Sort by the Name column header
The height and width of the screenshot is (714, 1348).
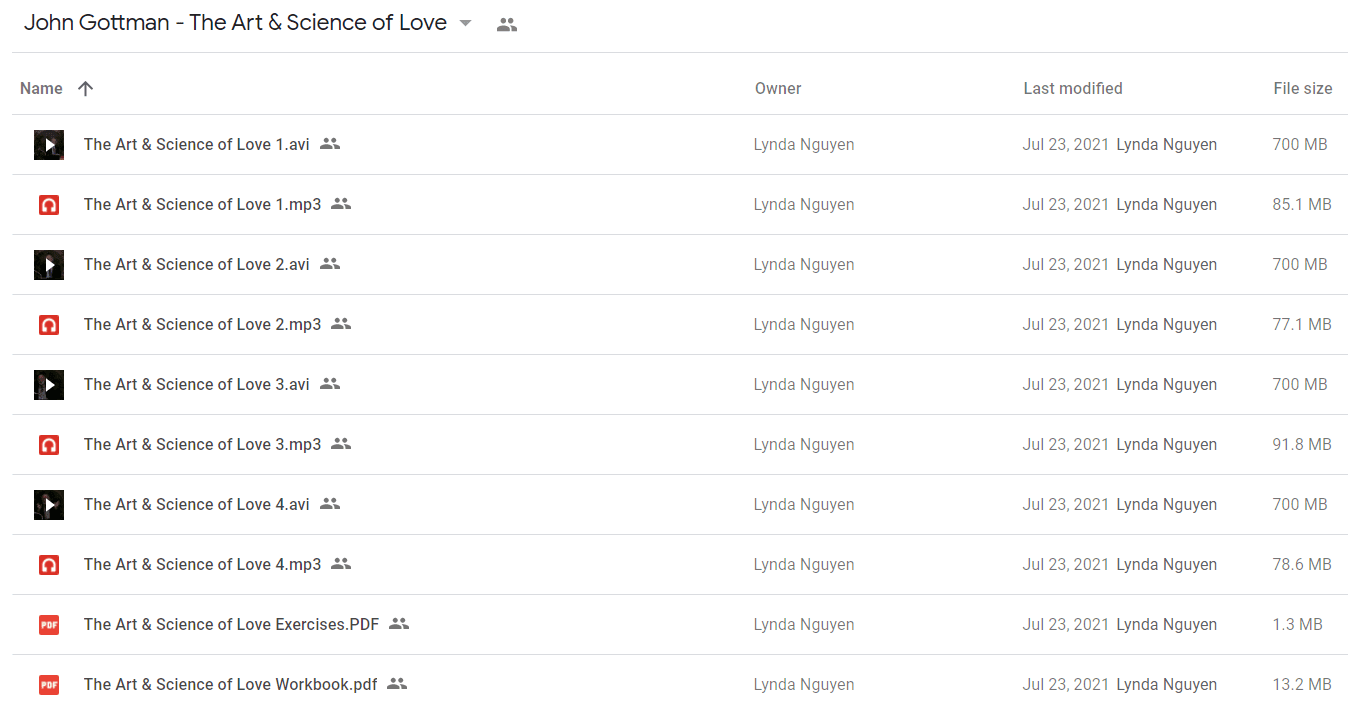(x=41, y=88)
